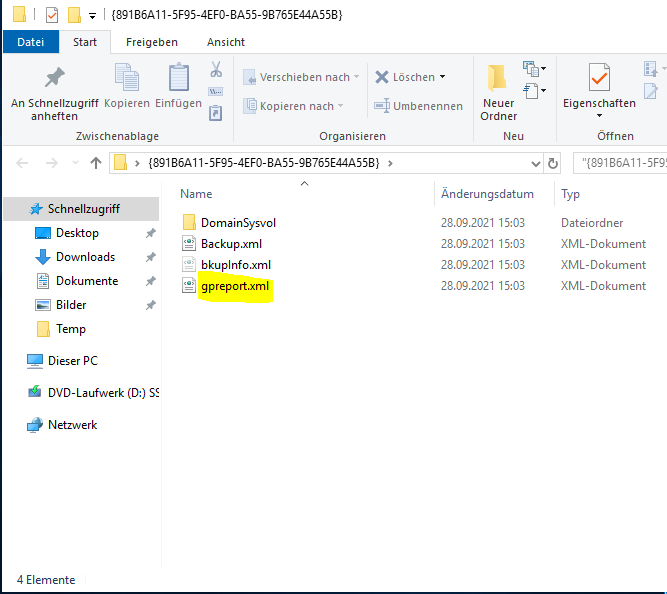667x594 pixels.
Task: Click the copy path icon
Action: 216,91
